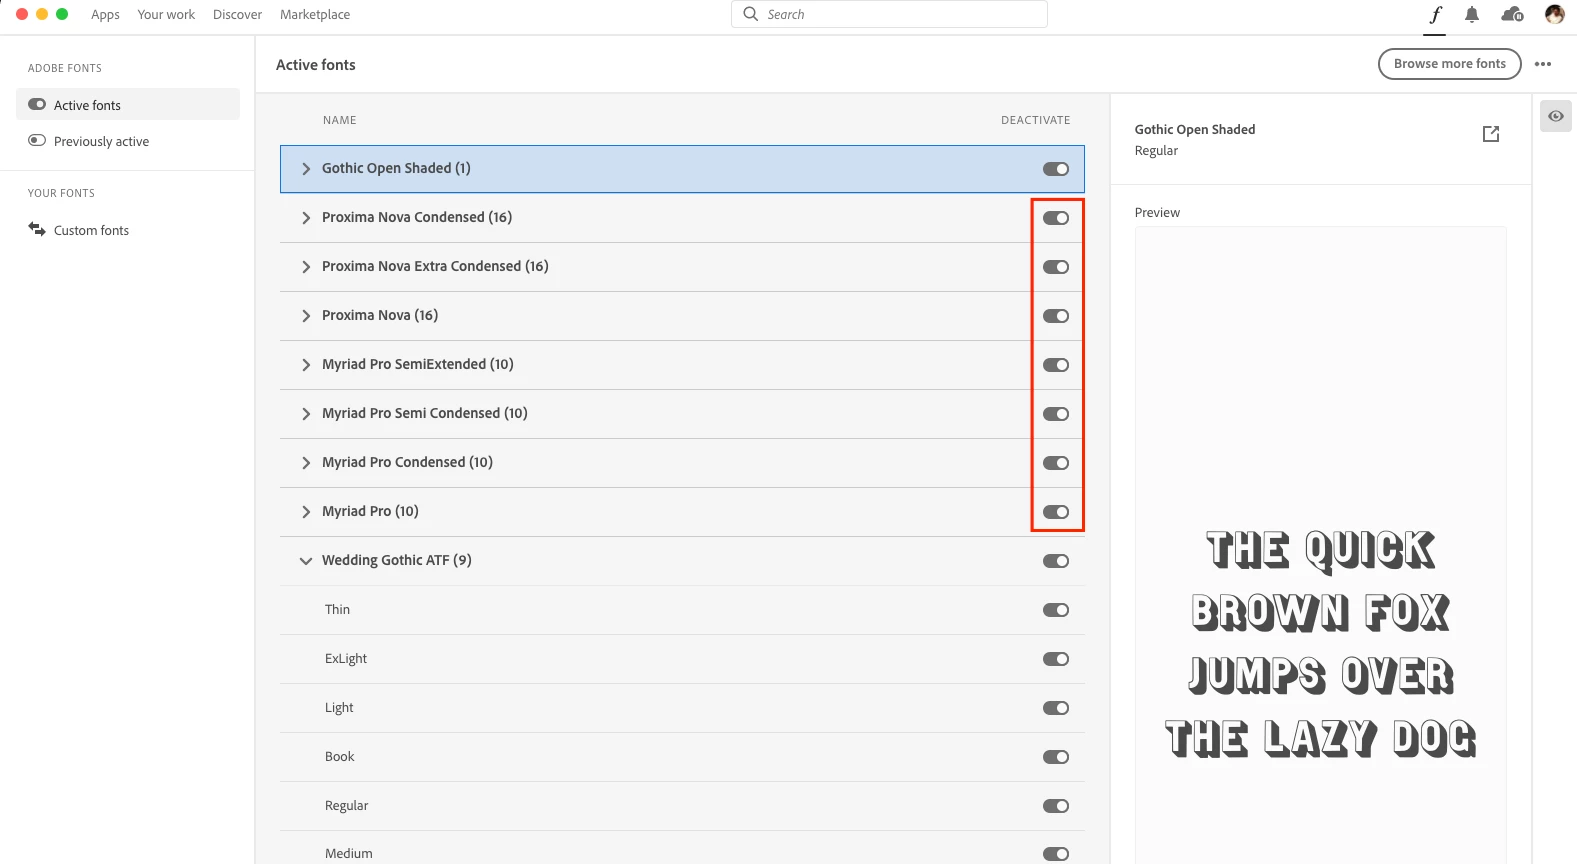Deactivate Myriad Pro (10) family

click(1056, 512)
